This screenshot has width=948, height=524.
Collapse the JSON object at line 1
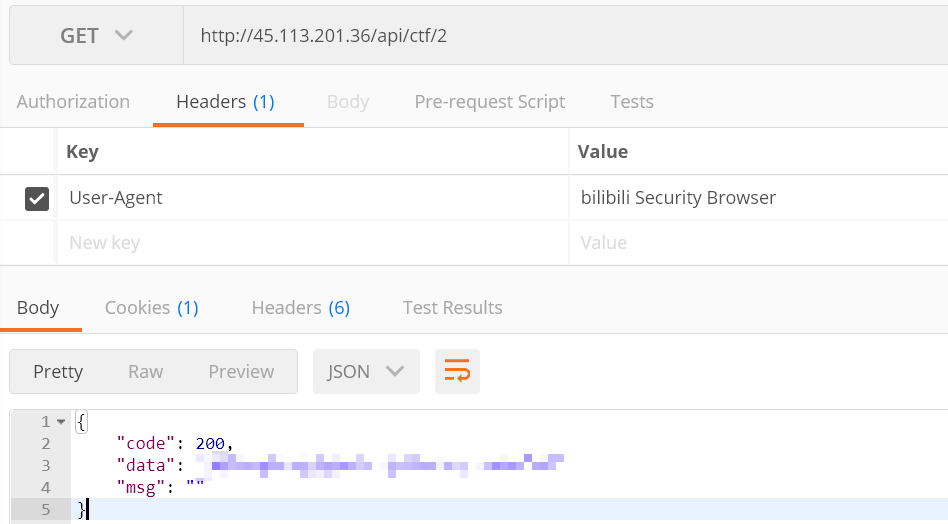click(x=62, y=422)
